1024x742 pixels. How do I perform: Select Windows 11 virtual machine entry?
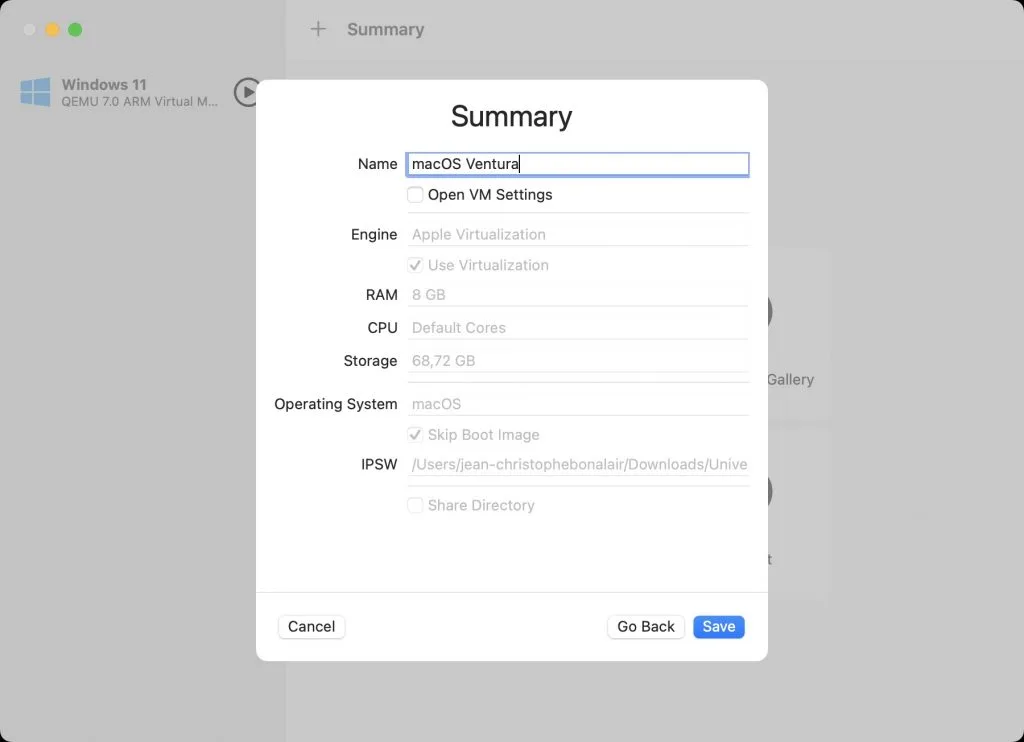pyautogui.click(x=140, y=92)
